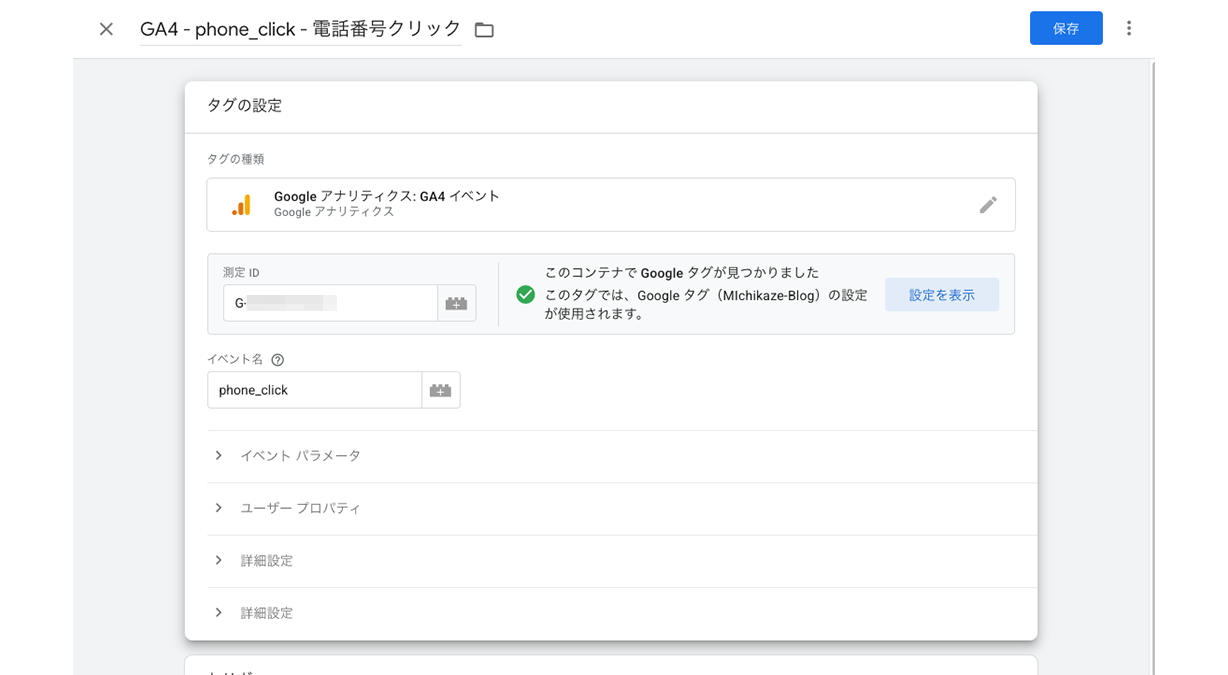Click the green checkmark status icon
This screenshot has height=675, width=1228.
click(525, 294)
